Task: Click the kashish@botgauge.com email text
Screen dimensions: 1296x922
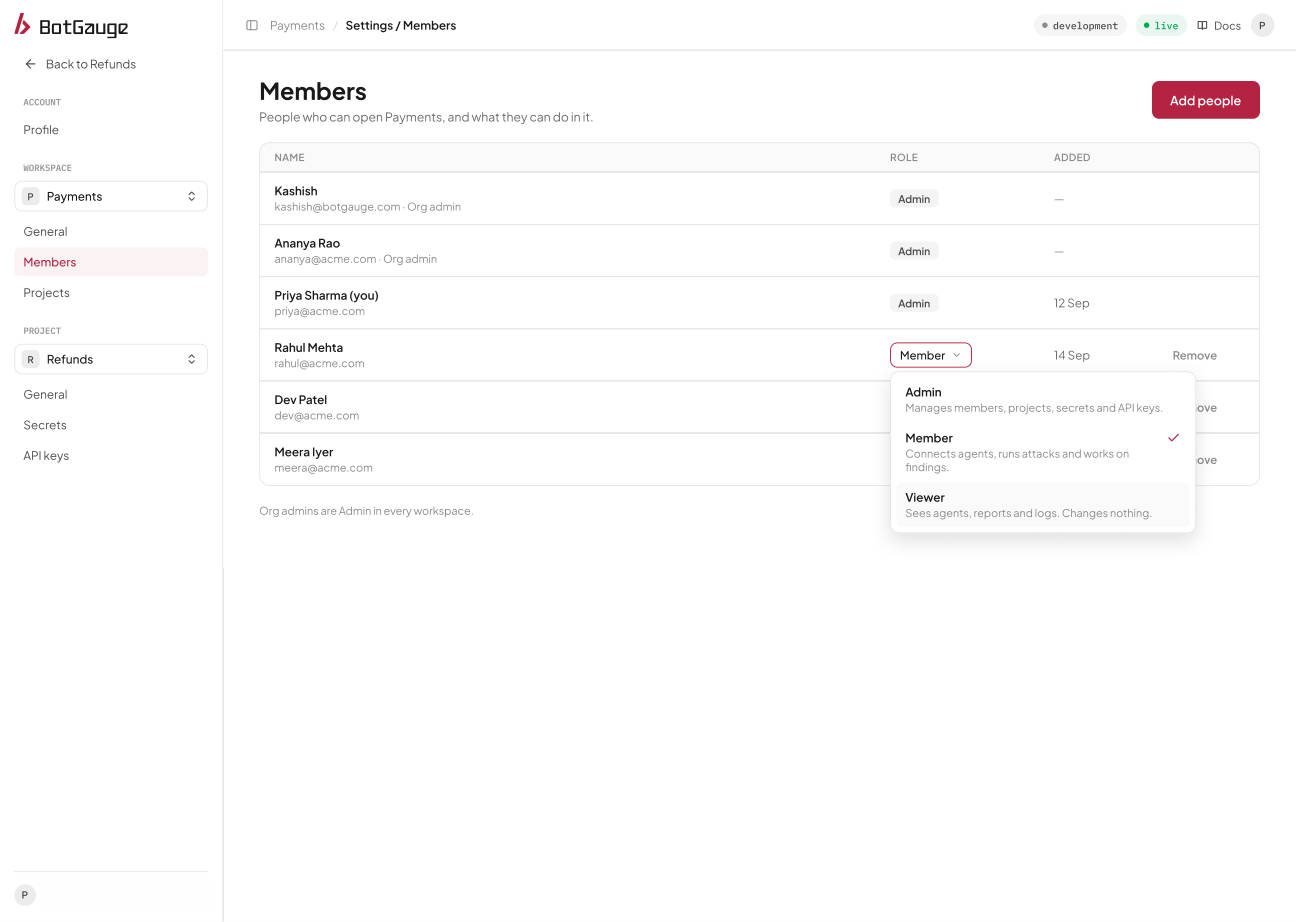Action: click(x=337, y=207)
